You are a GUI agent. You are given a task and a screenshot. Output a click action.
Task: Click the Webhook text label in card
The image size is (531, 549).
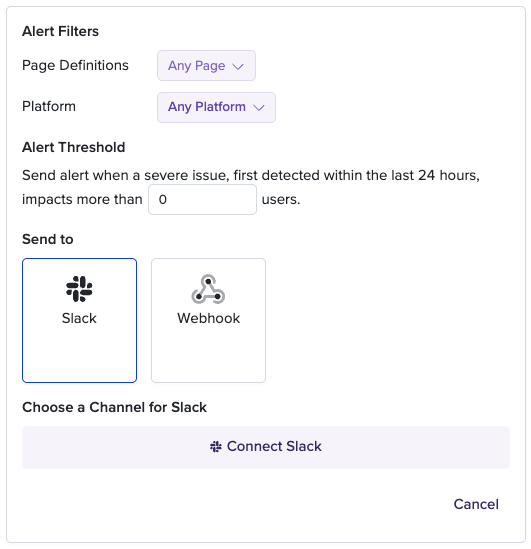209,318
